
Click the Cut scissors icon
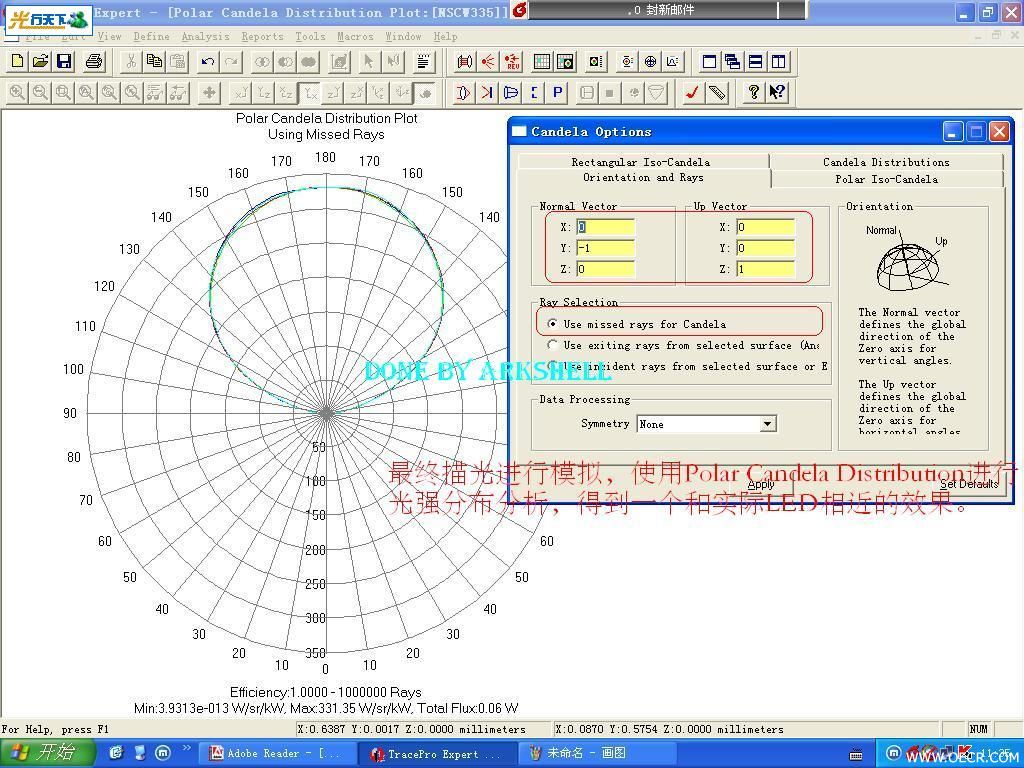(x=131, y=61)
